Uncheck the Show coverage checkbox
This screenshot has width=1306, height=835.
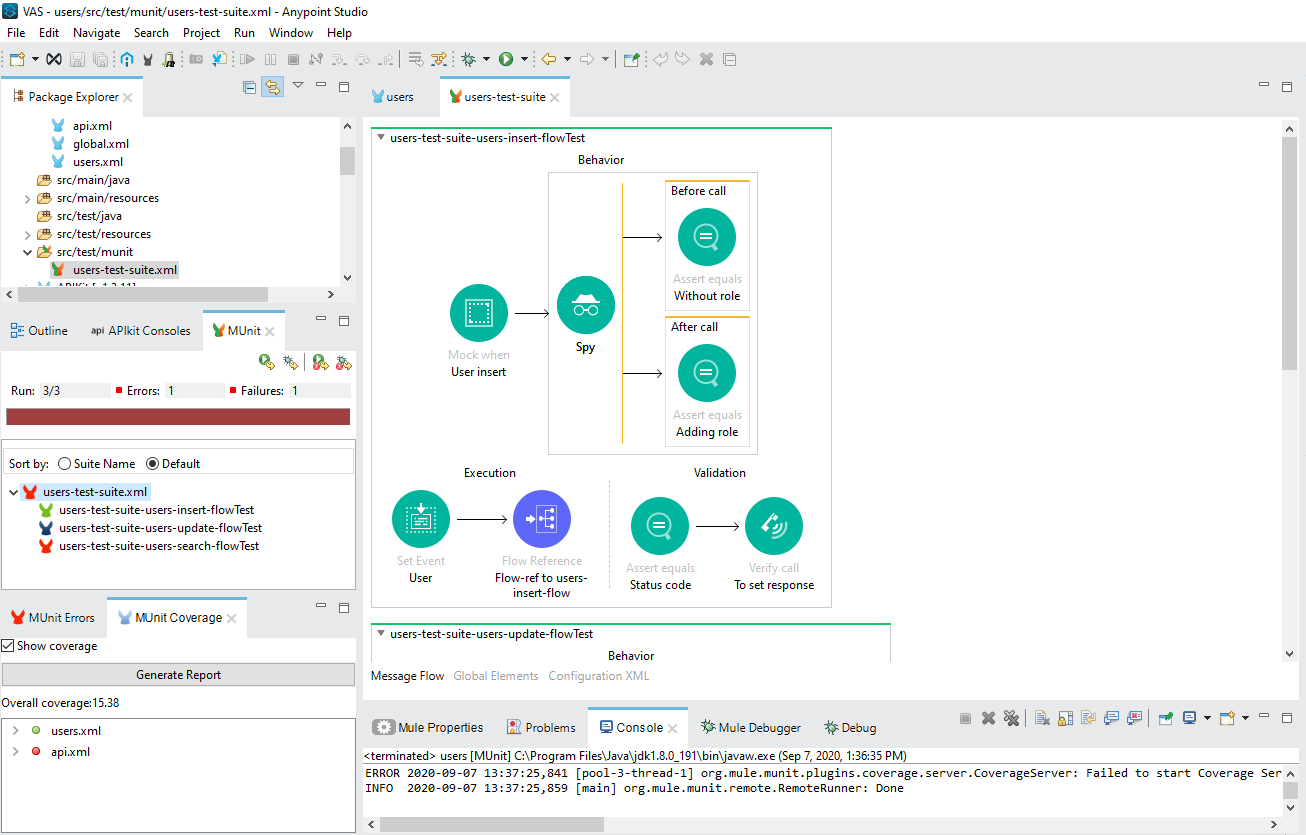click(8, 646)
